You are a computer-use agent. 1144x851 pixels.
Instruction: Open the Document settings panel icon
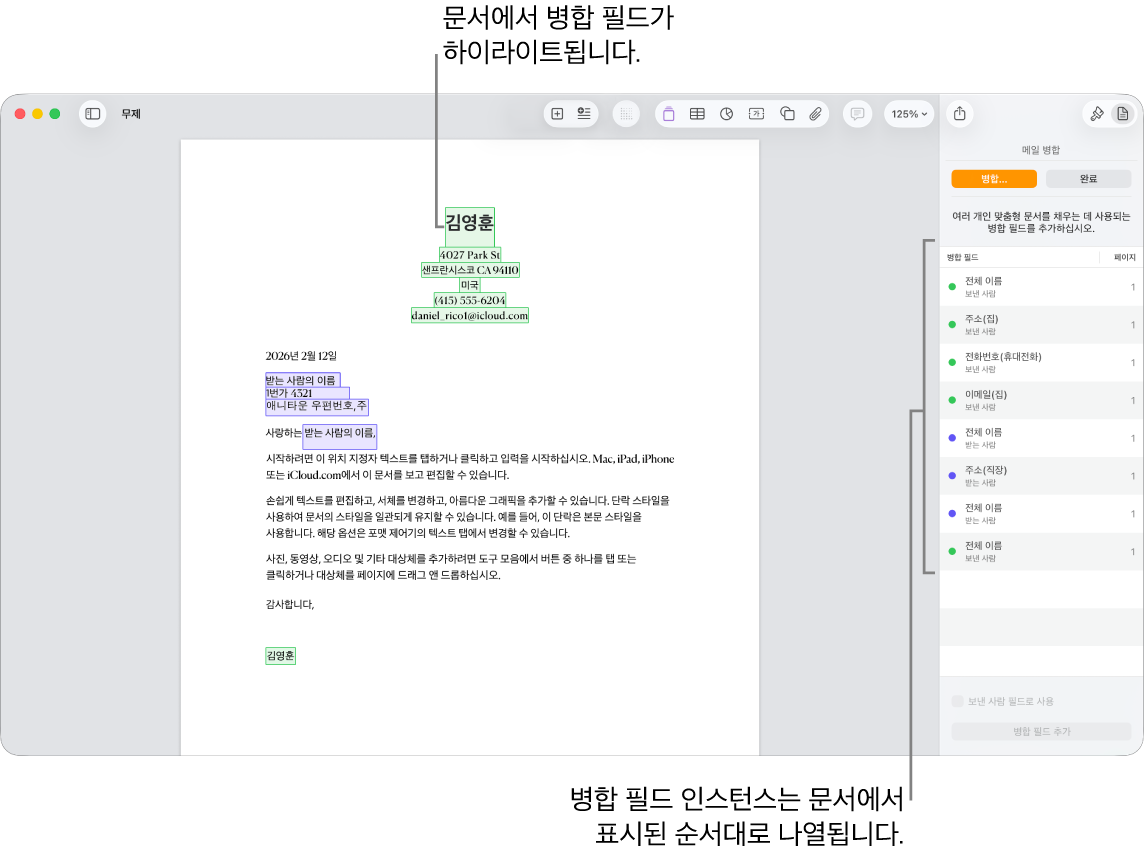tap(1123, 114)
